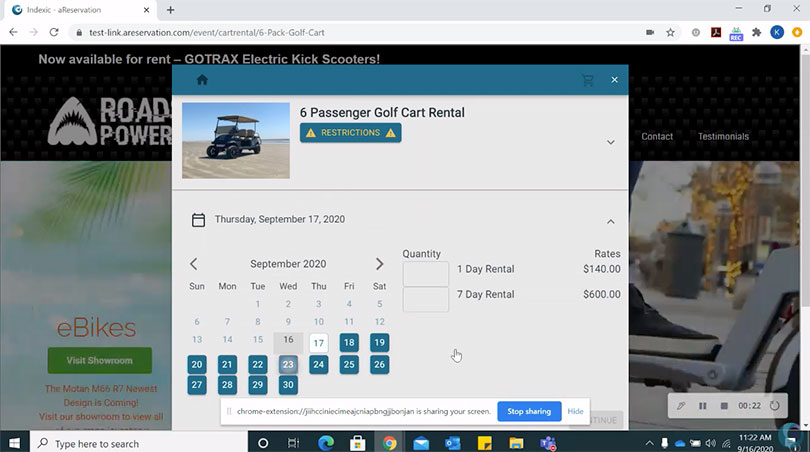The image size is (810, 452).
Task: Open the volume control in the system tray
Action: pos(711,443)
